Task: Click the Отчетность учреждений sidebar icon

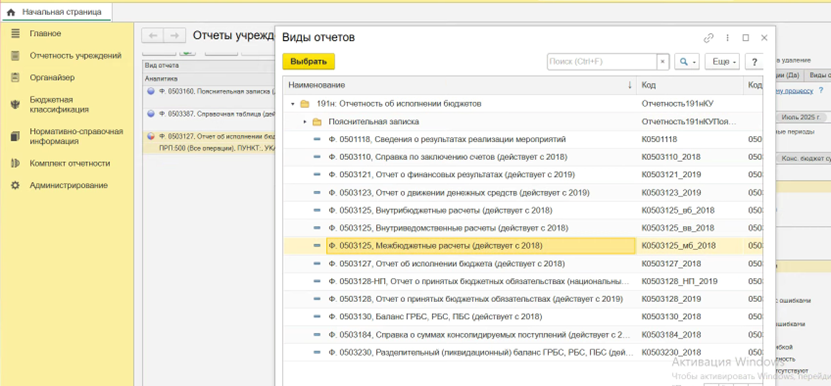Action: click(15, 56)
